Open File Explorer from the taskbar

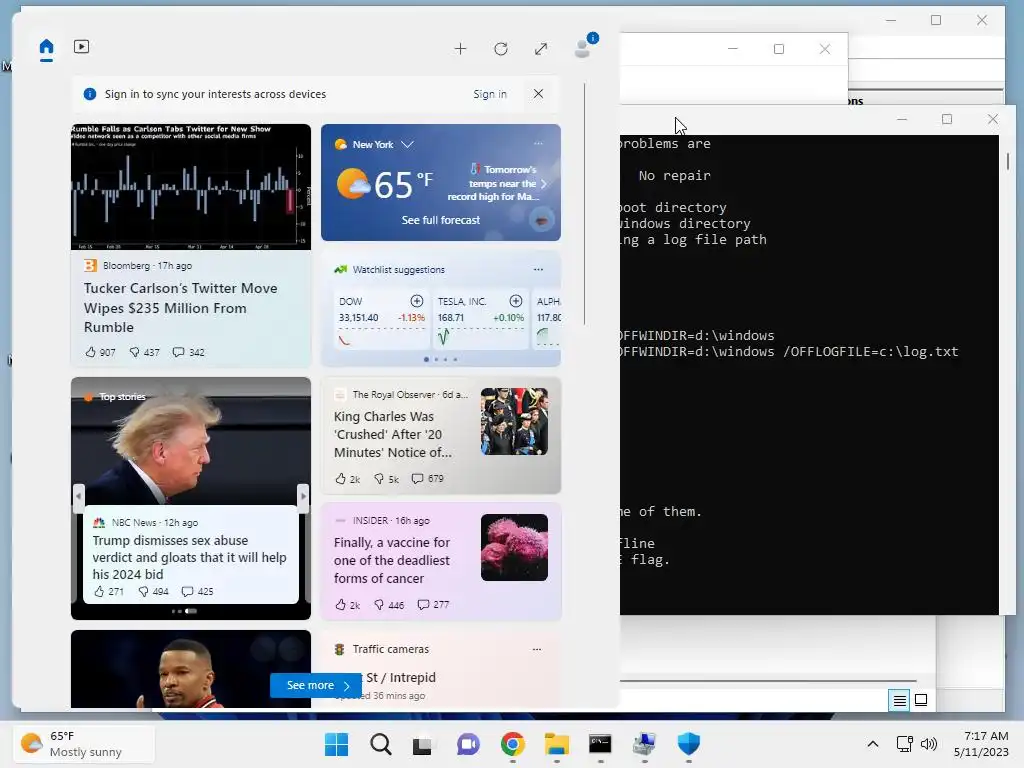click(x=556, y=744)
